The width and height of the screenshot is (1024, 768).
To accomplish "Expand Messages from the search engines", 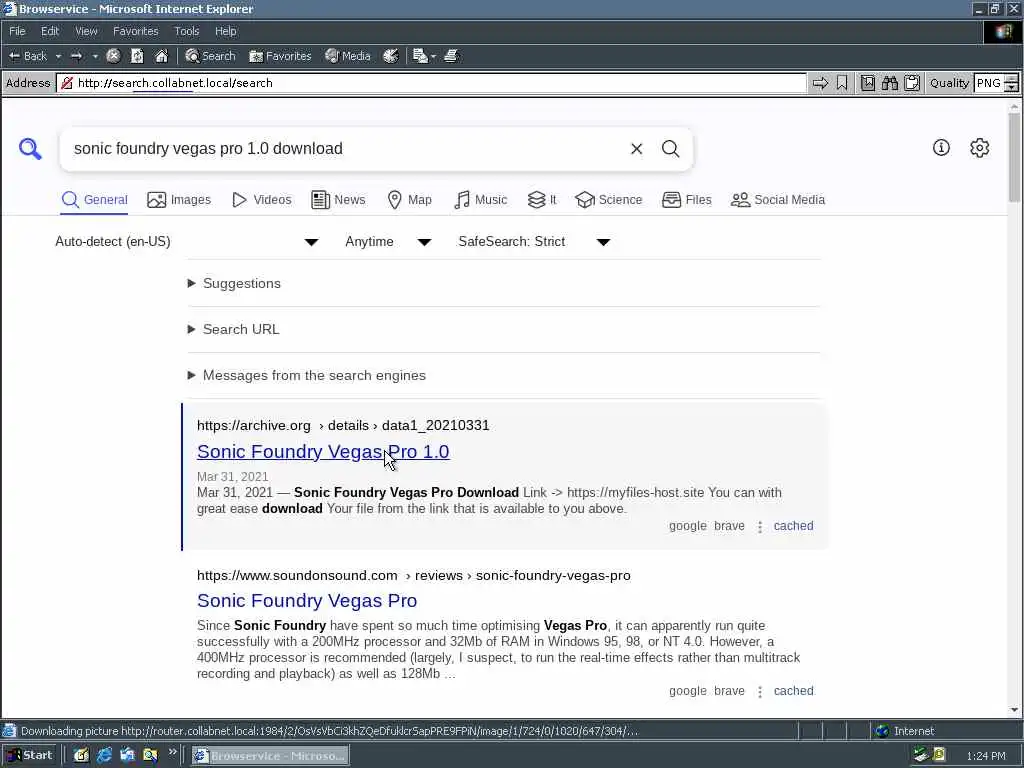I will point(307,376).
